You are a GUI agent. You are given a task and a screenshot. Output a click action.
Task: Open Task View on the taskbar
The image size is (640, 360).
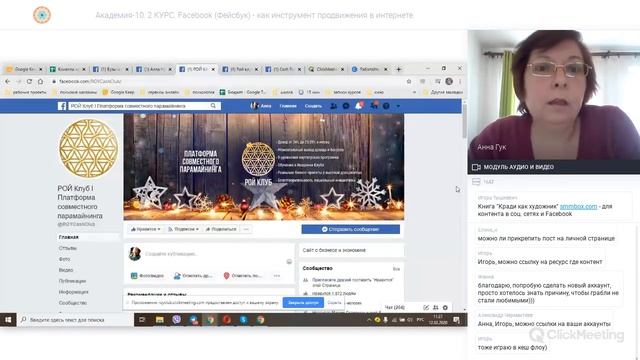(x=142, y=320)
